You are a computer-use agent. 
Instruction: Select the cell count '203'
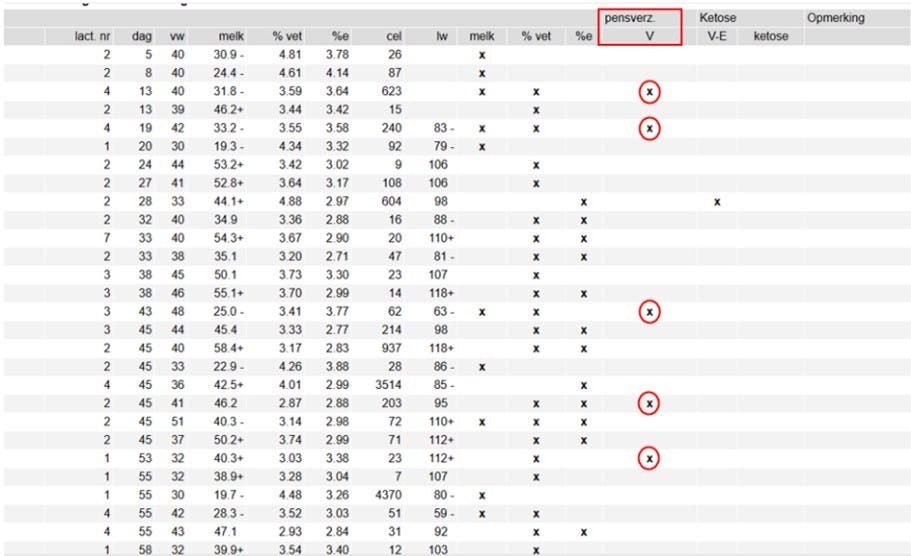point(392,403)
